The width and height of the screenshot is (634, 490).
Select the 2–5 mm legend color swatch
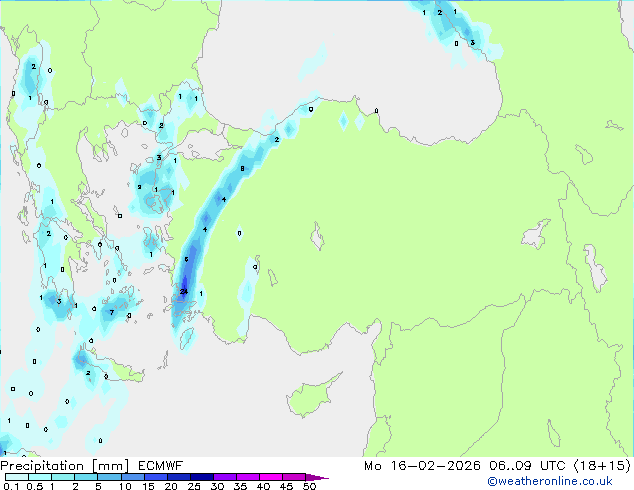86,477
